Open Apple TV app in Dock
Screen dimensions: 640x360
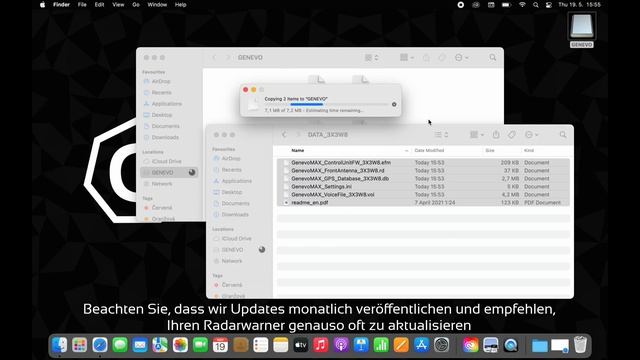tap(301, 345)
